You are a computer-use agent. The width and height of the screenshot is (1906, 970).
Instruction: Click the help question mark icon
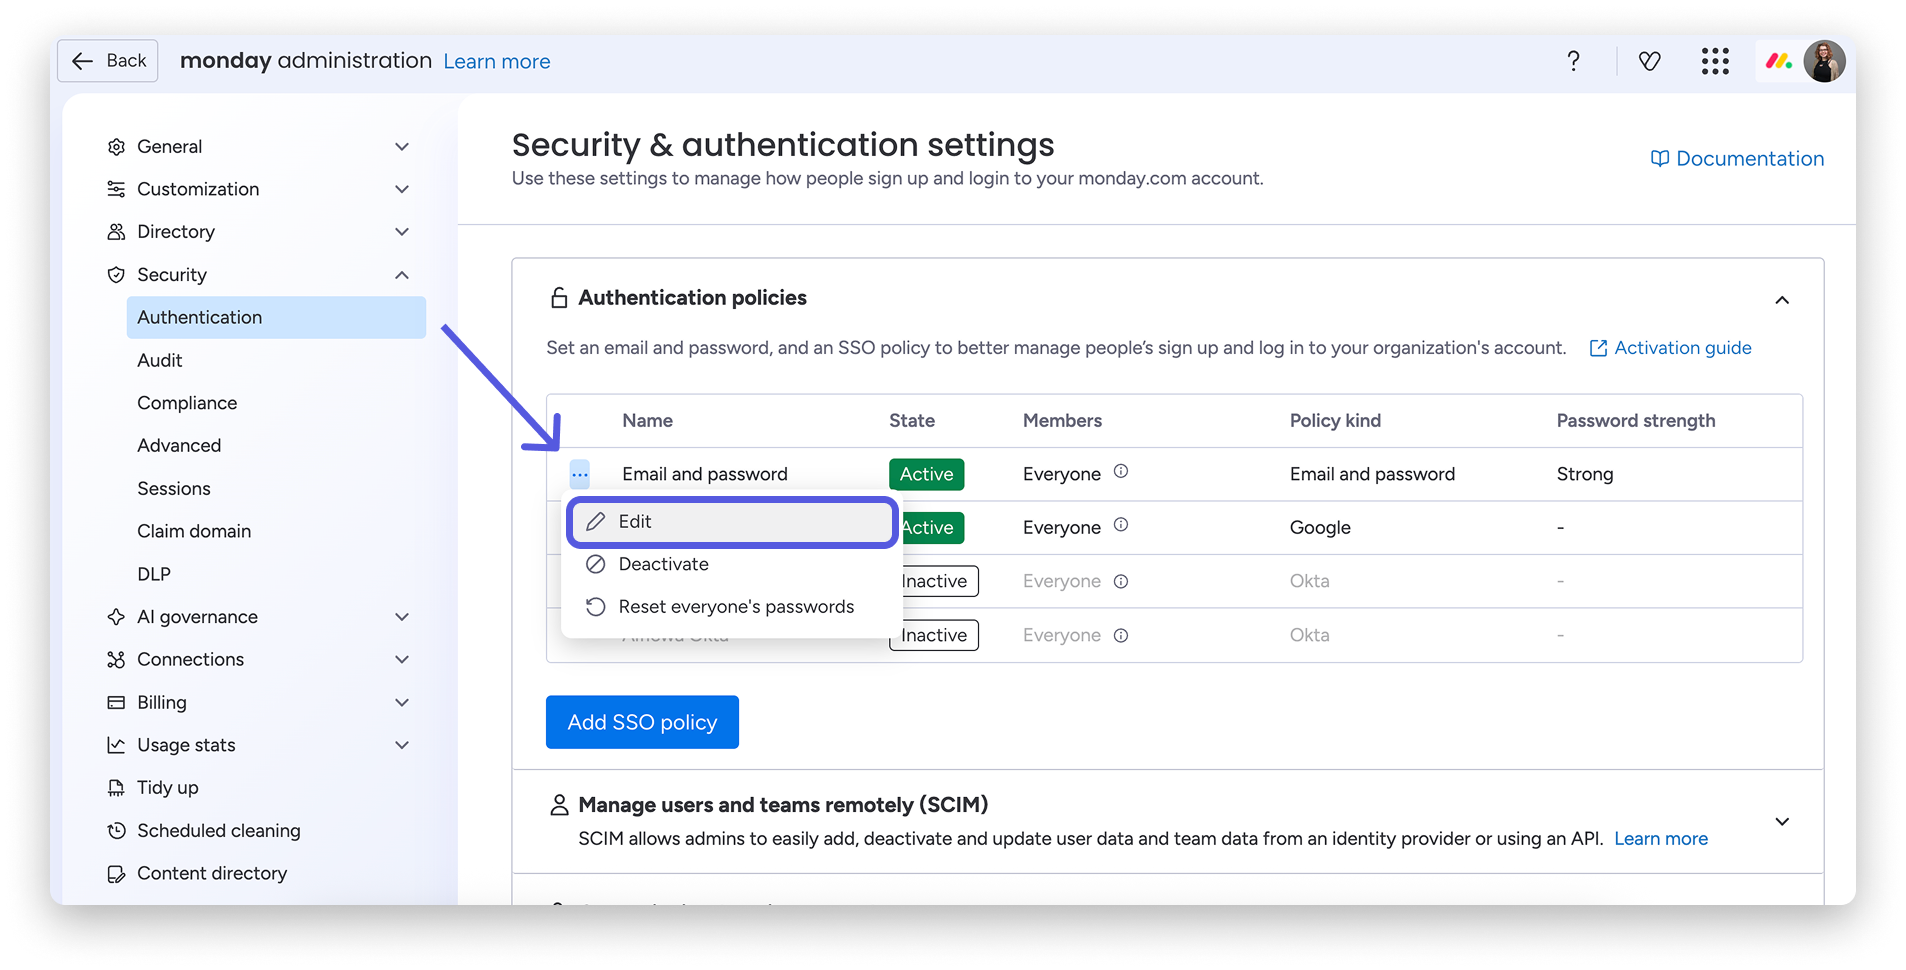tap(1573, 61)
